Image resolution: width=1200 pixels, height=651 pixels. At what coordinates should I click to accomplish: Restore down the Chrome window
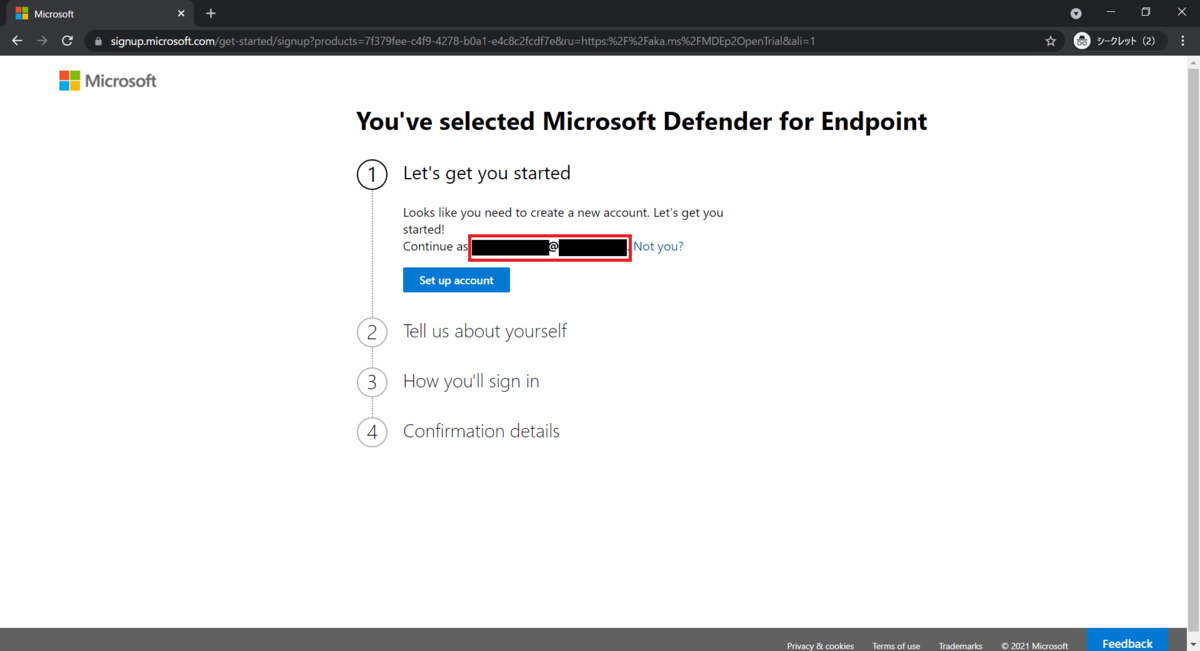point(1146,12)
